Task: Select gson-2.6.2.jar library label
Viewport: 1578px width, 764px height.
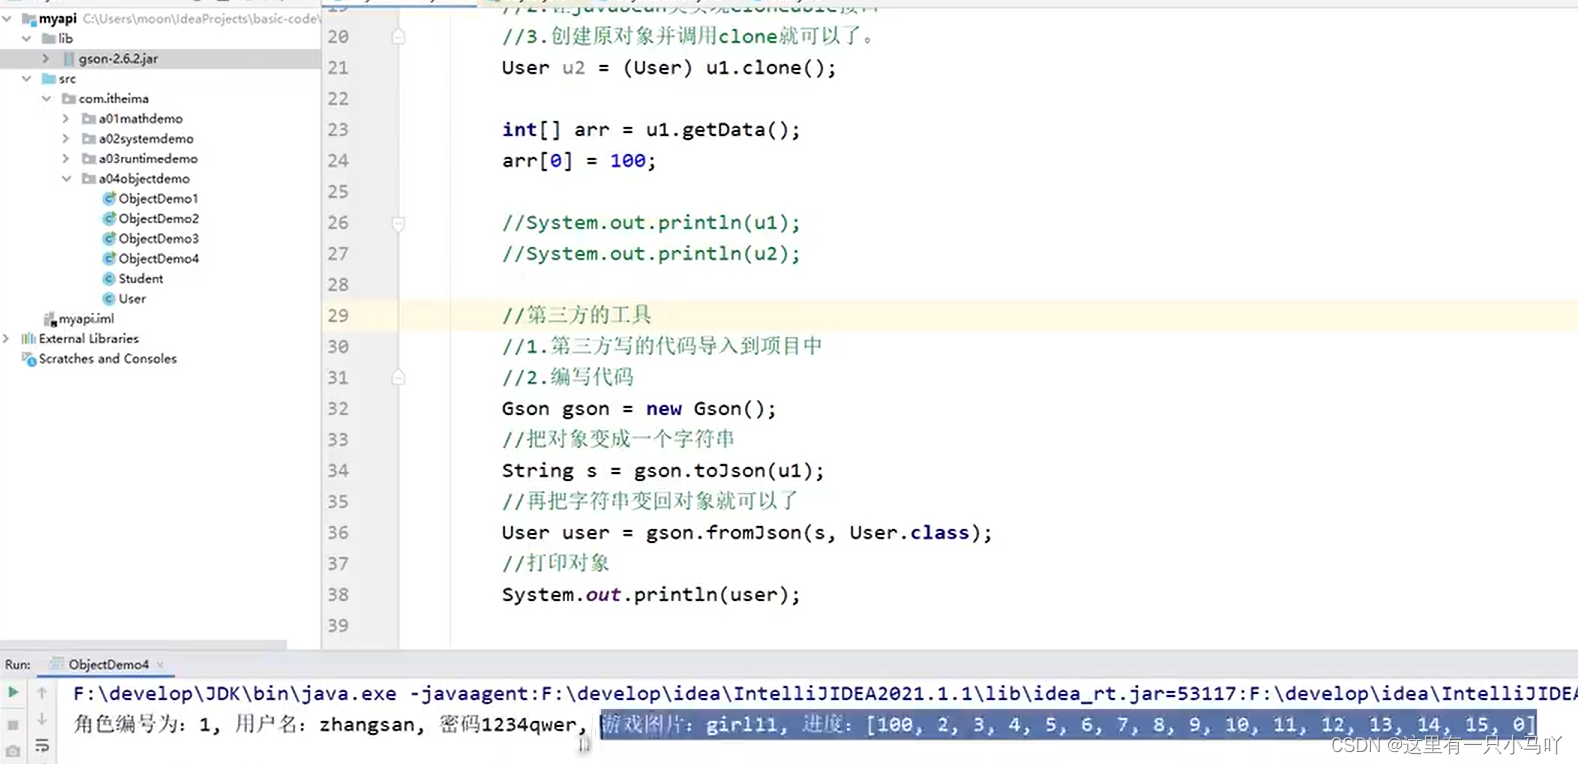Action: pyautogui.click(x=118, y=59)
